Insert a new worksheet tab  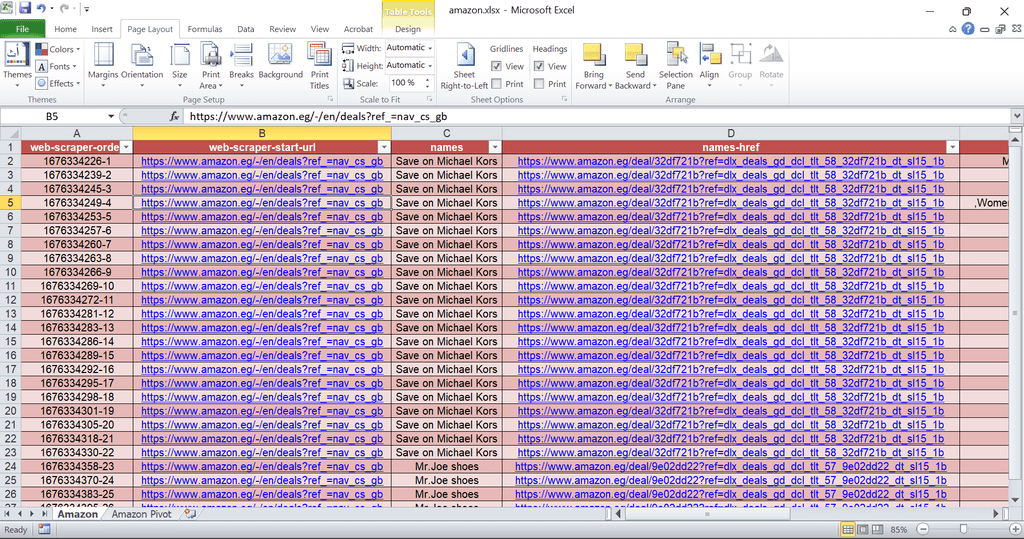click(190, 514)
